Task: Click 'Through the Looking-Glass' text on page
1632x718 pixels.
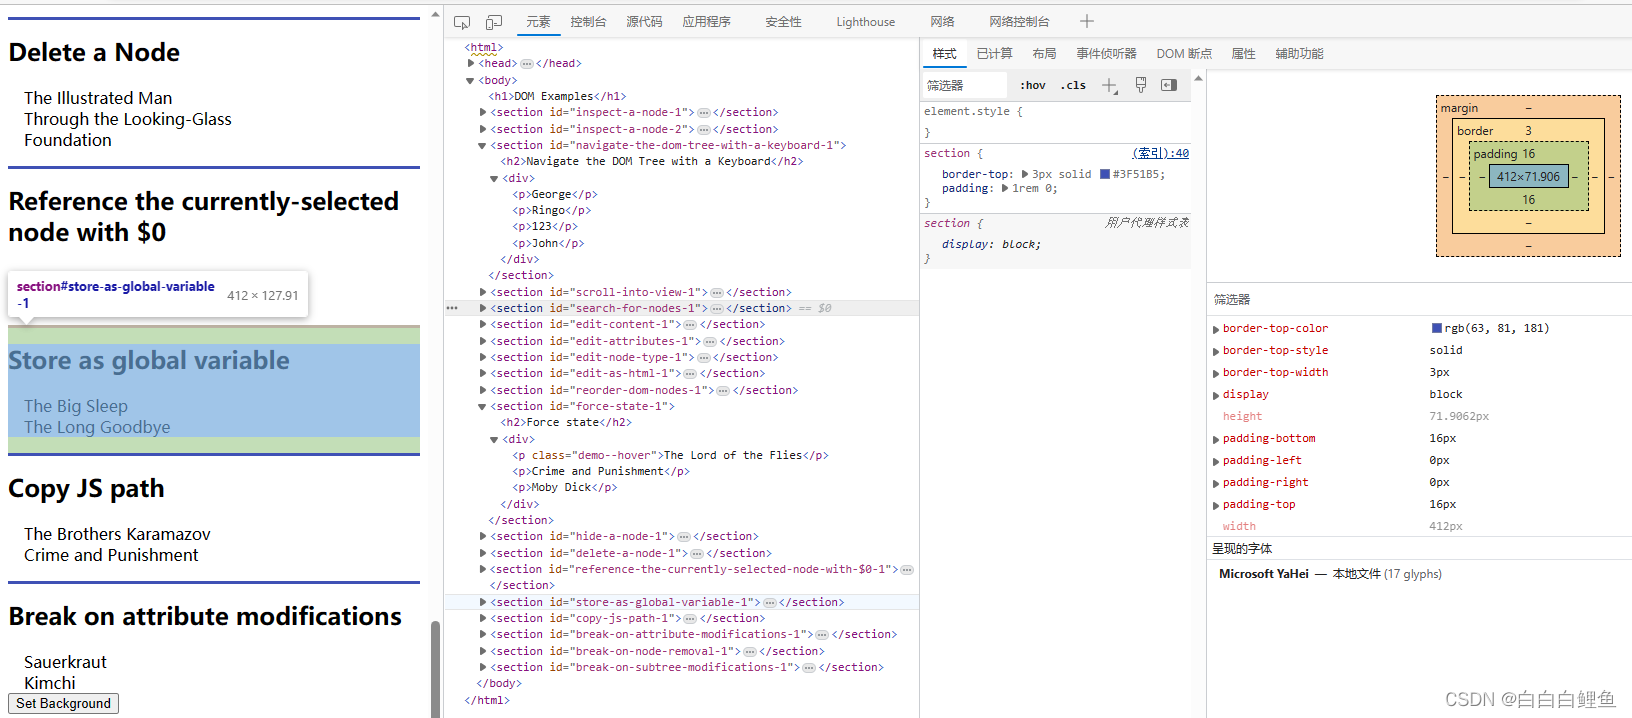Action: [128, 119]
